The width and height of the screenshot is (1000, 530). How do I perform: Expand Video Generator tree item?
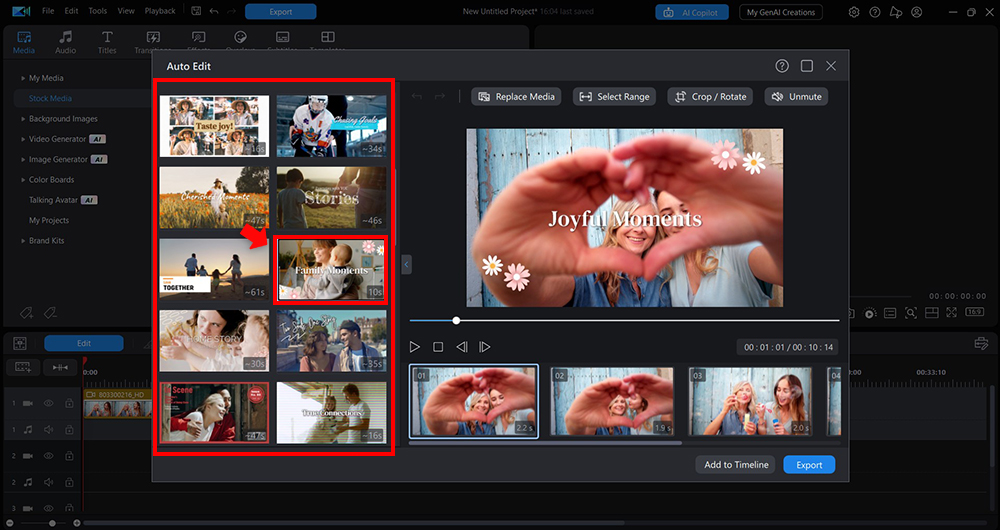click(x=24, y=139)
